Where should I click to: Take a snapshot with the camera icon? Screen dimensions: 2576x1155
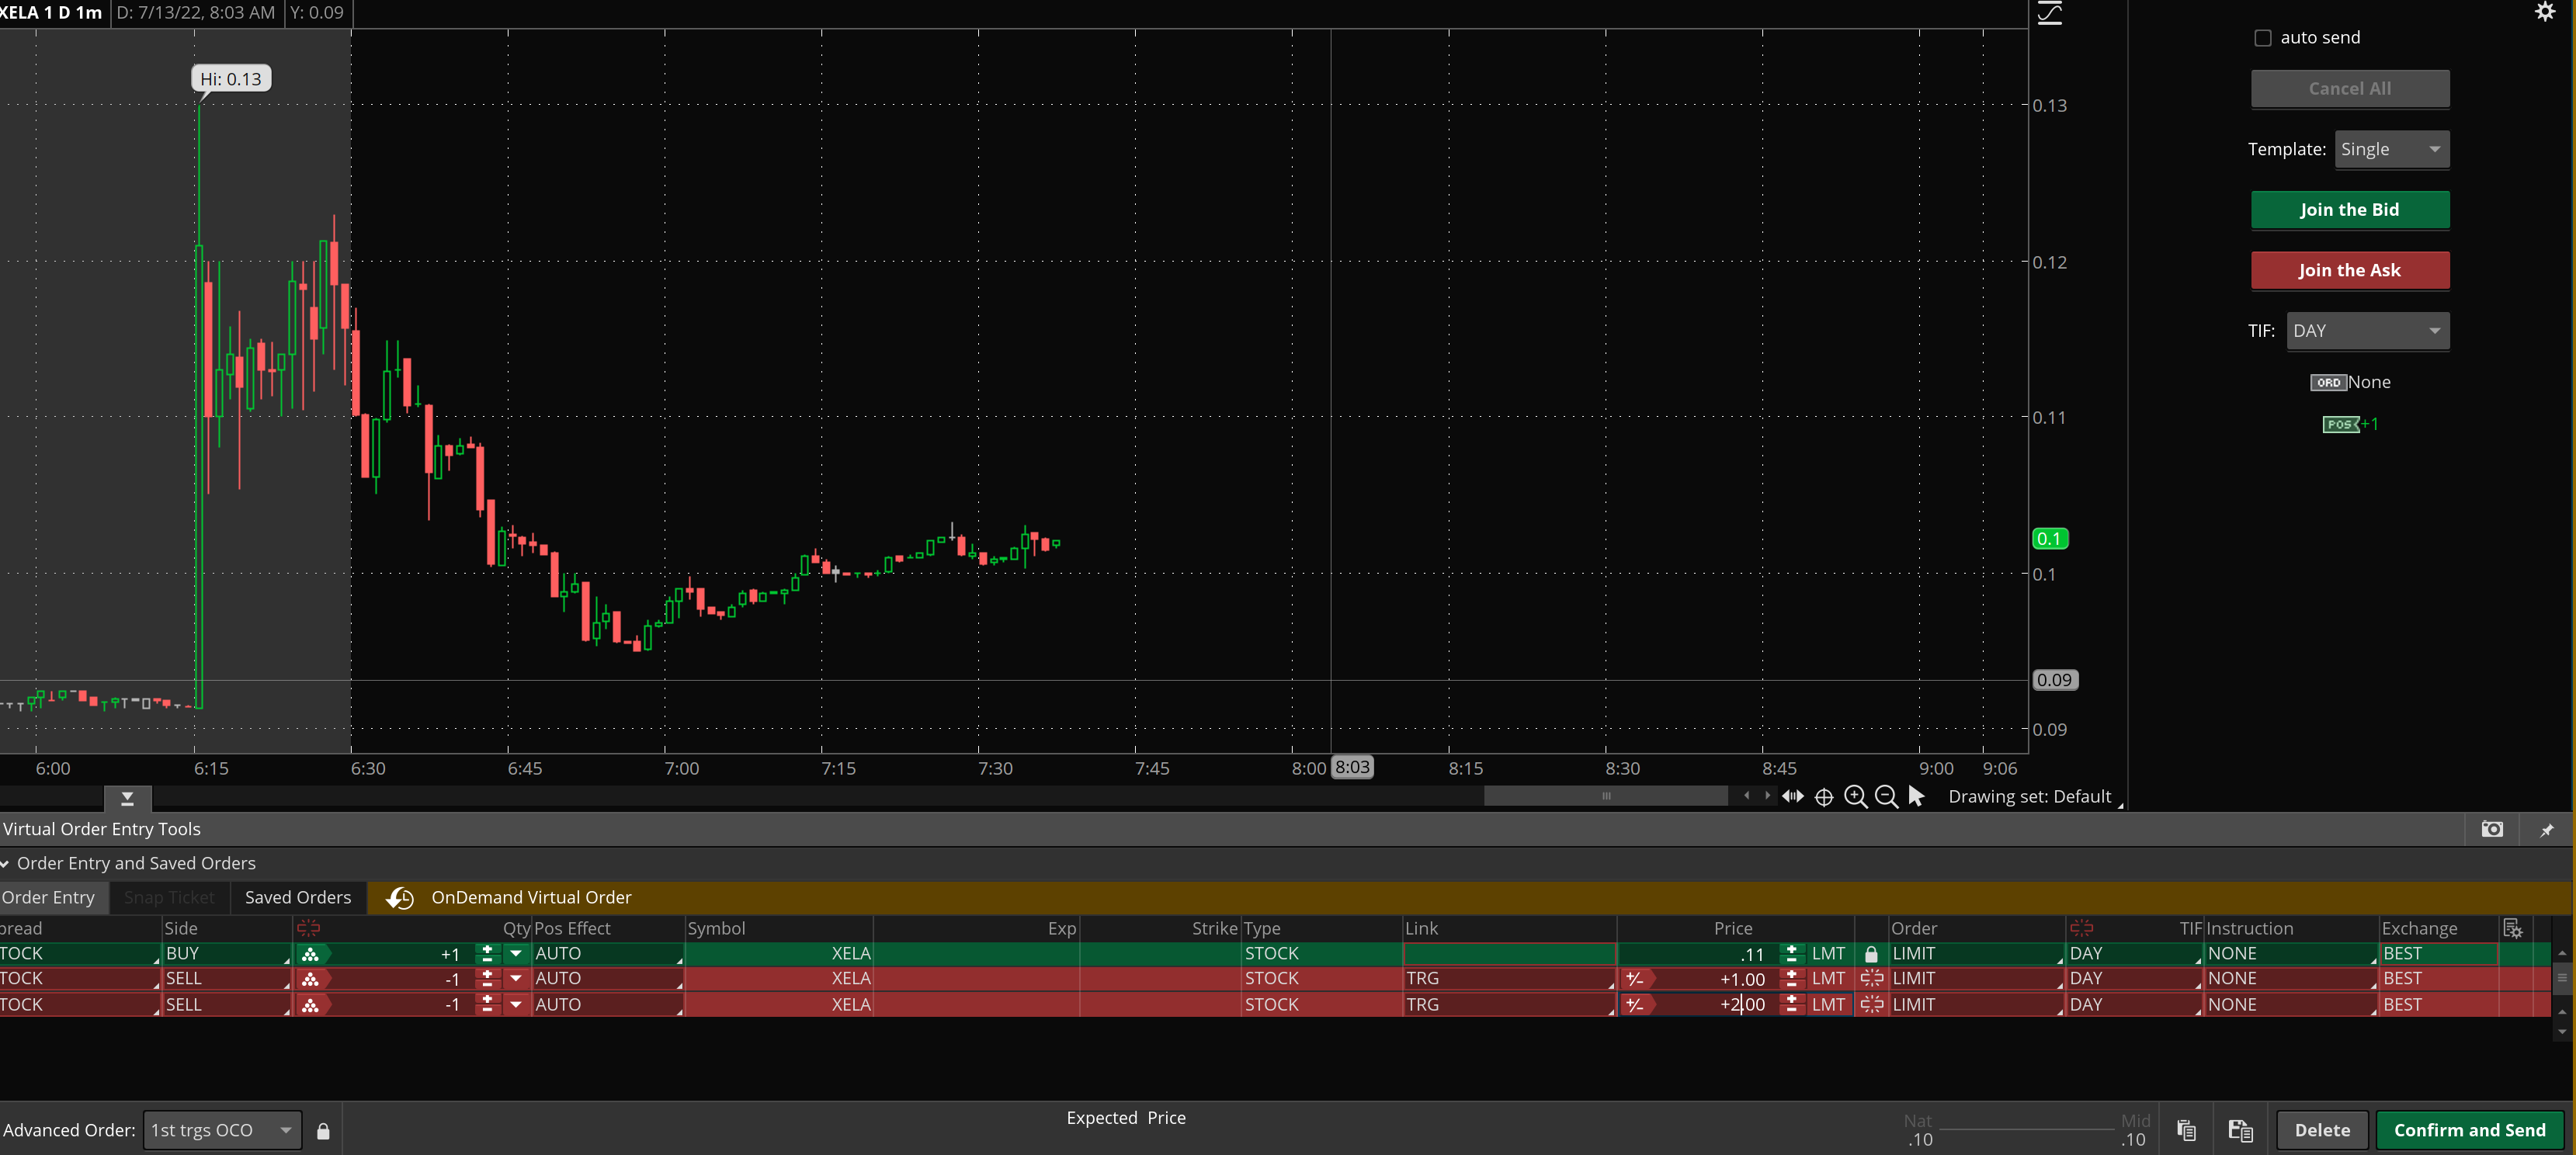[x=2492, y=829]
